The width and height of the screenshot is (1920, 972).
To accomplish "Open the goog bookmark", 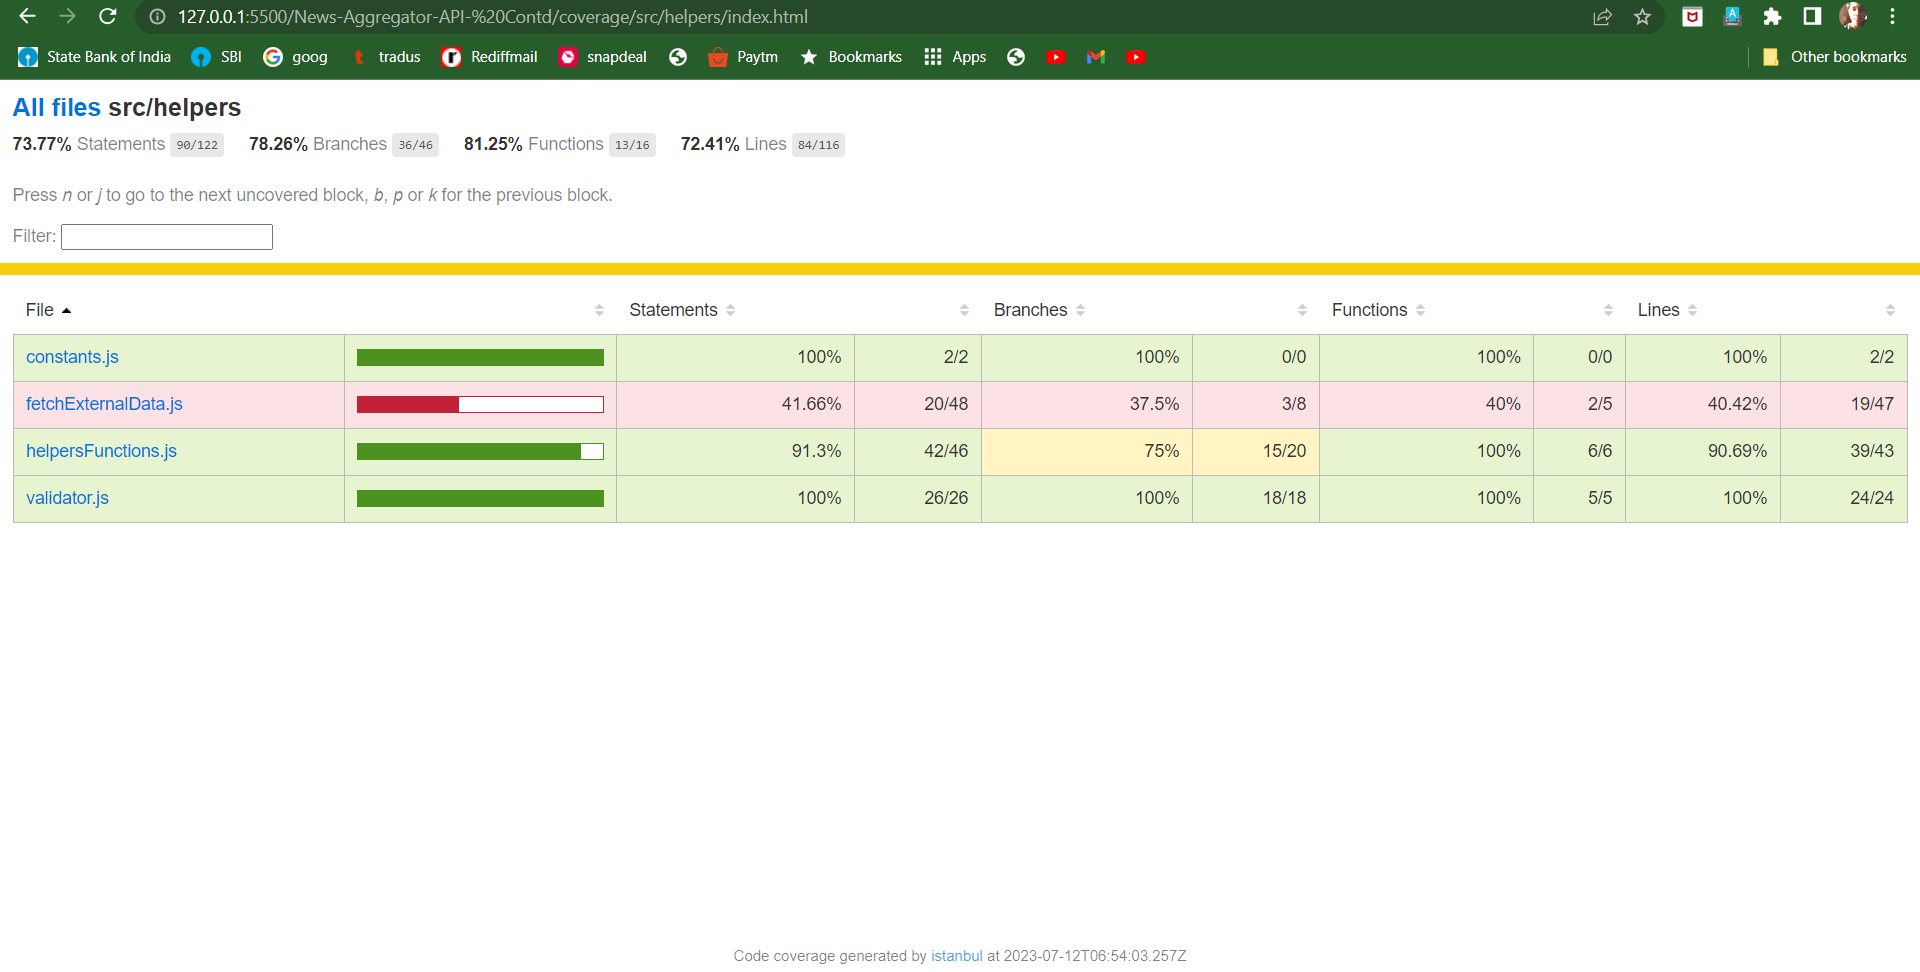I will [x=296, y=57].
